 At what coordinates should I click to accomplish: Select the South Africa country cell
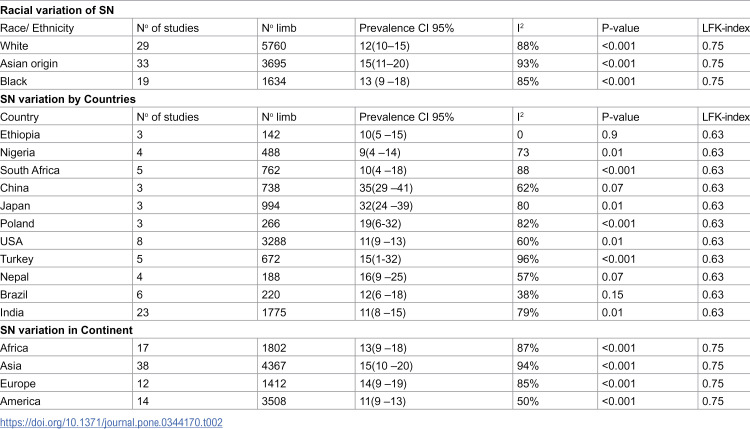30,170
